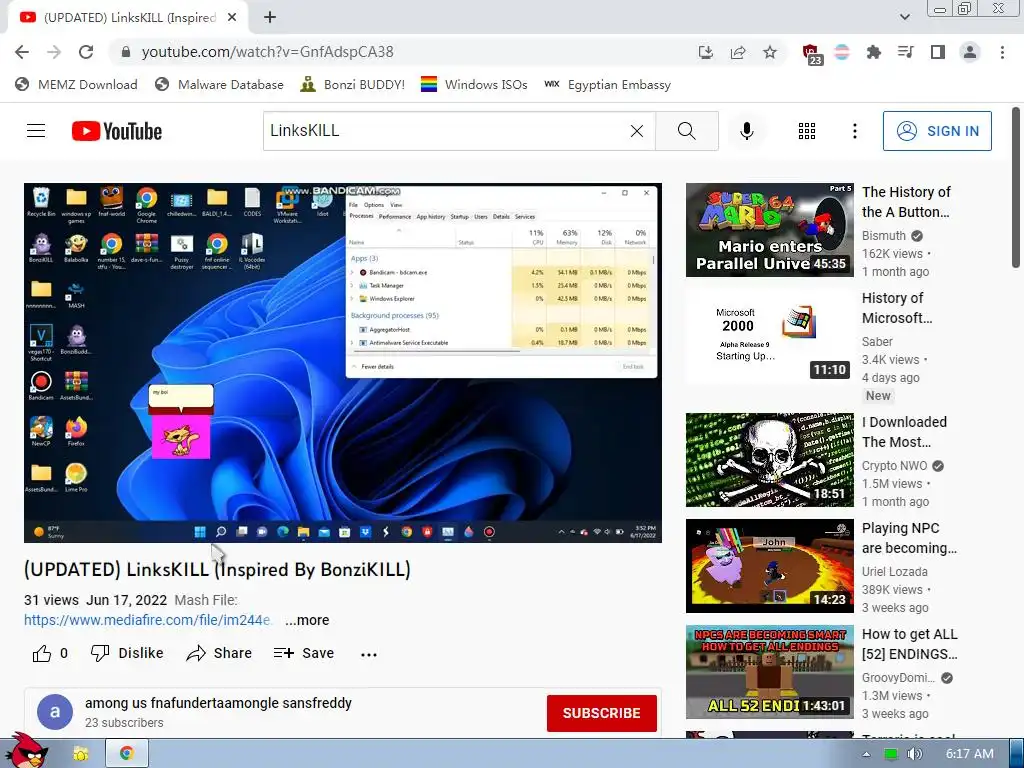Show hidden tray icons arrow

pyautogui.click(x=866, y=754)
